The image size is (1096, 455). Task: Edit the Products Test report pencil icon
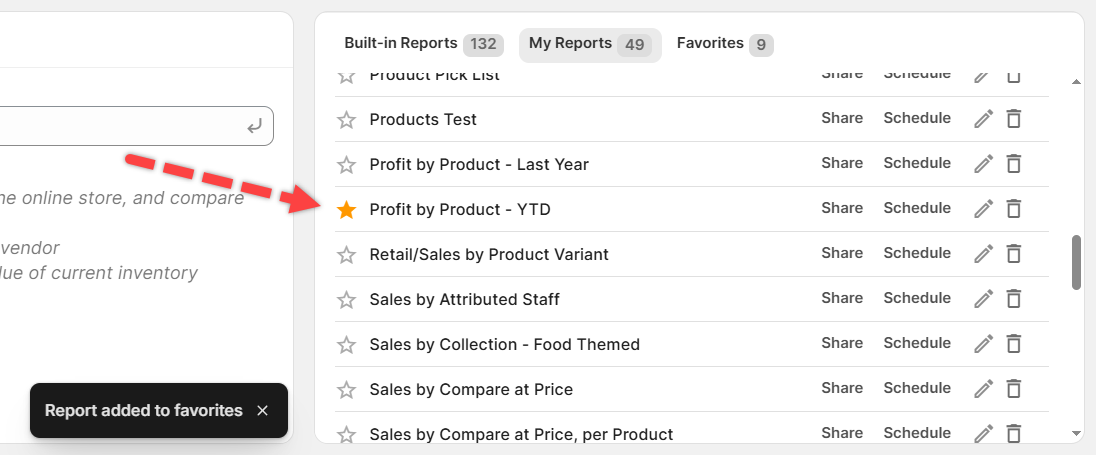pos(984,119)
